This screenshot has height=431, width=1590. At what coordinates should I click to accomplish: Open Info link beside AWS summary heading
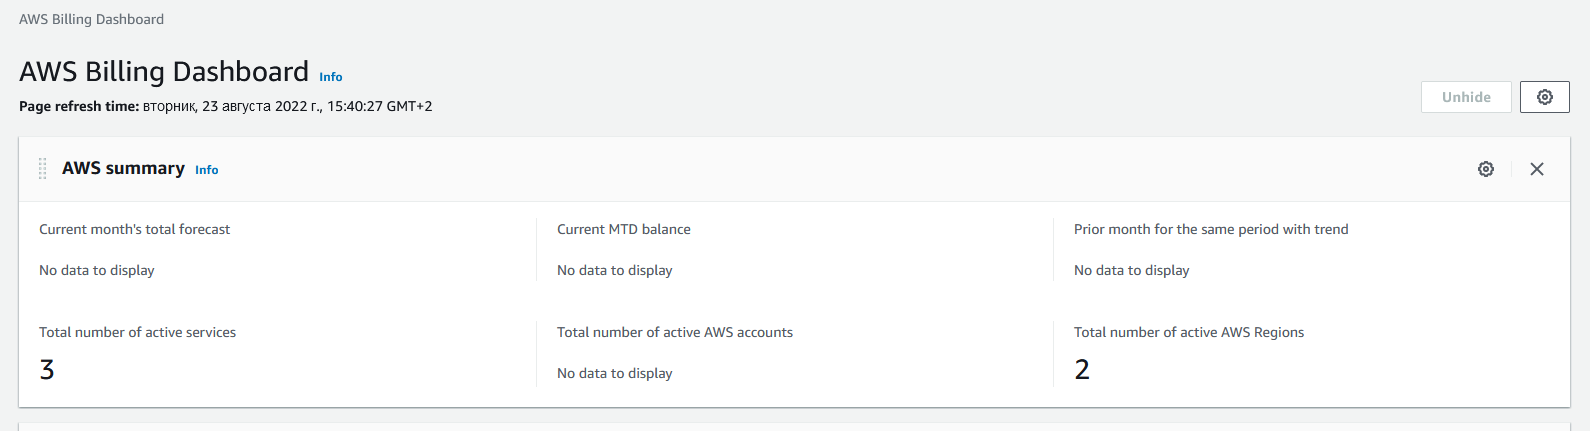[x=207, y=170]
